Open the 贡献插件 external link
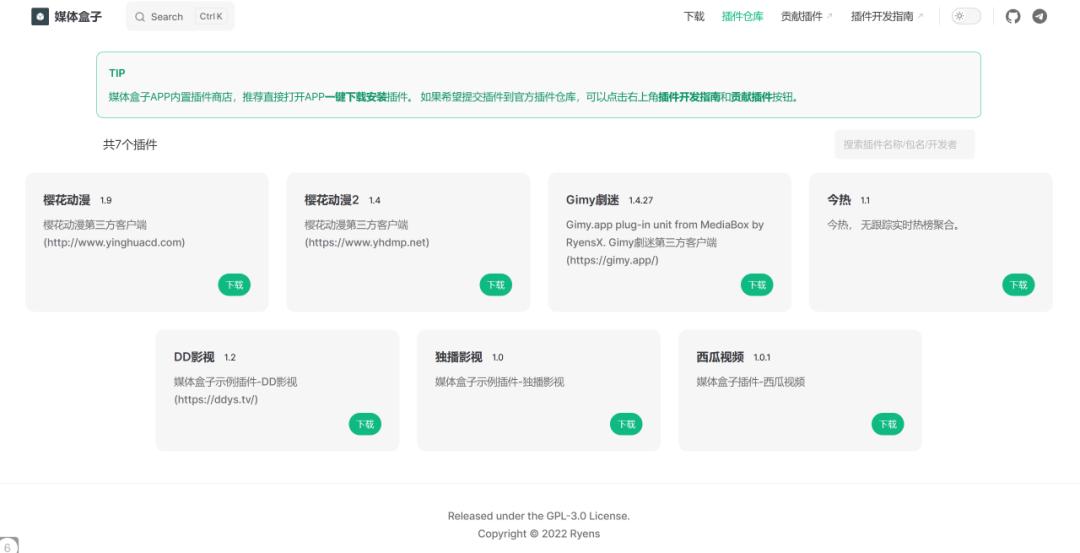 pyautogui.click(x=806, y=17)
